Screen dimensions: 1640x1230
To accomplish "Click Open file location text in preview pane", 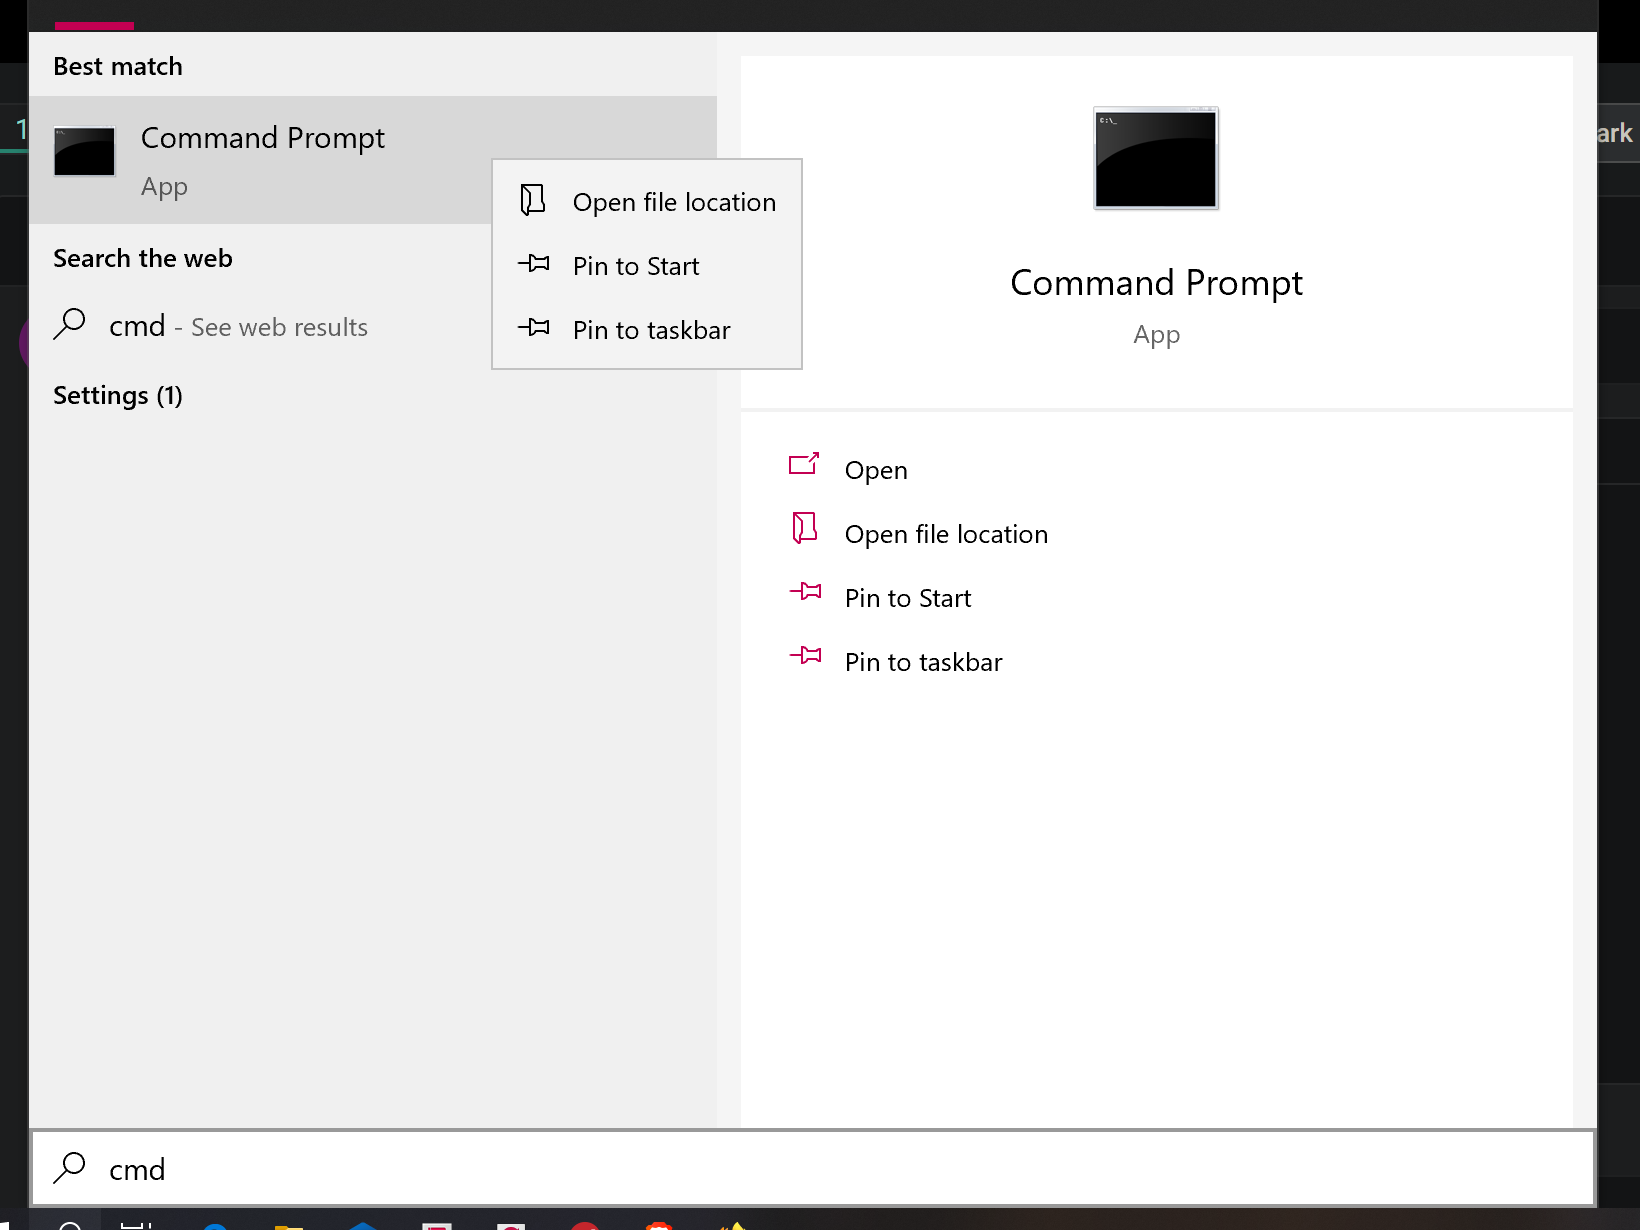I will (x=946, y=534).
